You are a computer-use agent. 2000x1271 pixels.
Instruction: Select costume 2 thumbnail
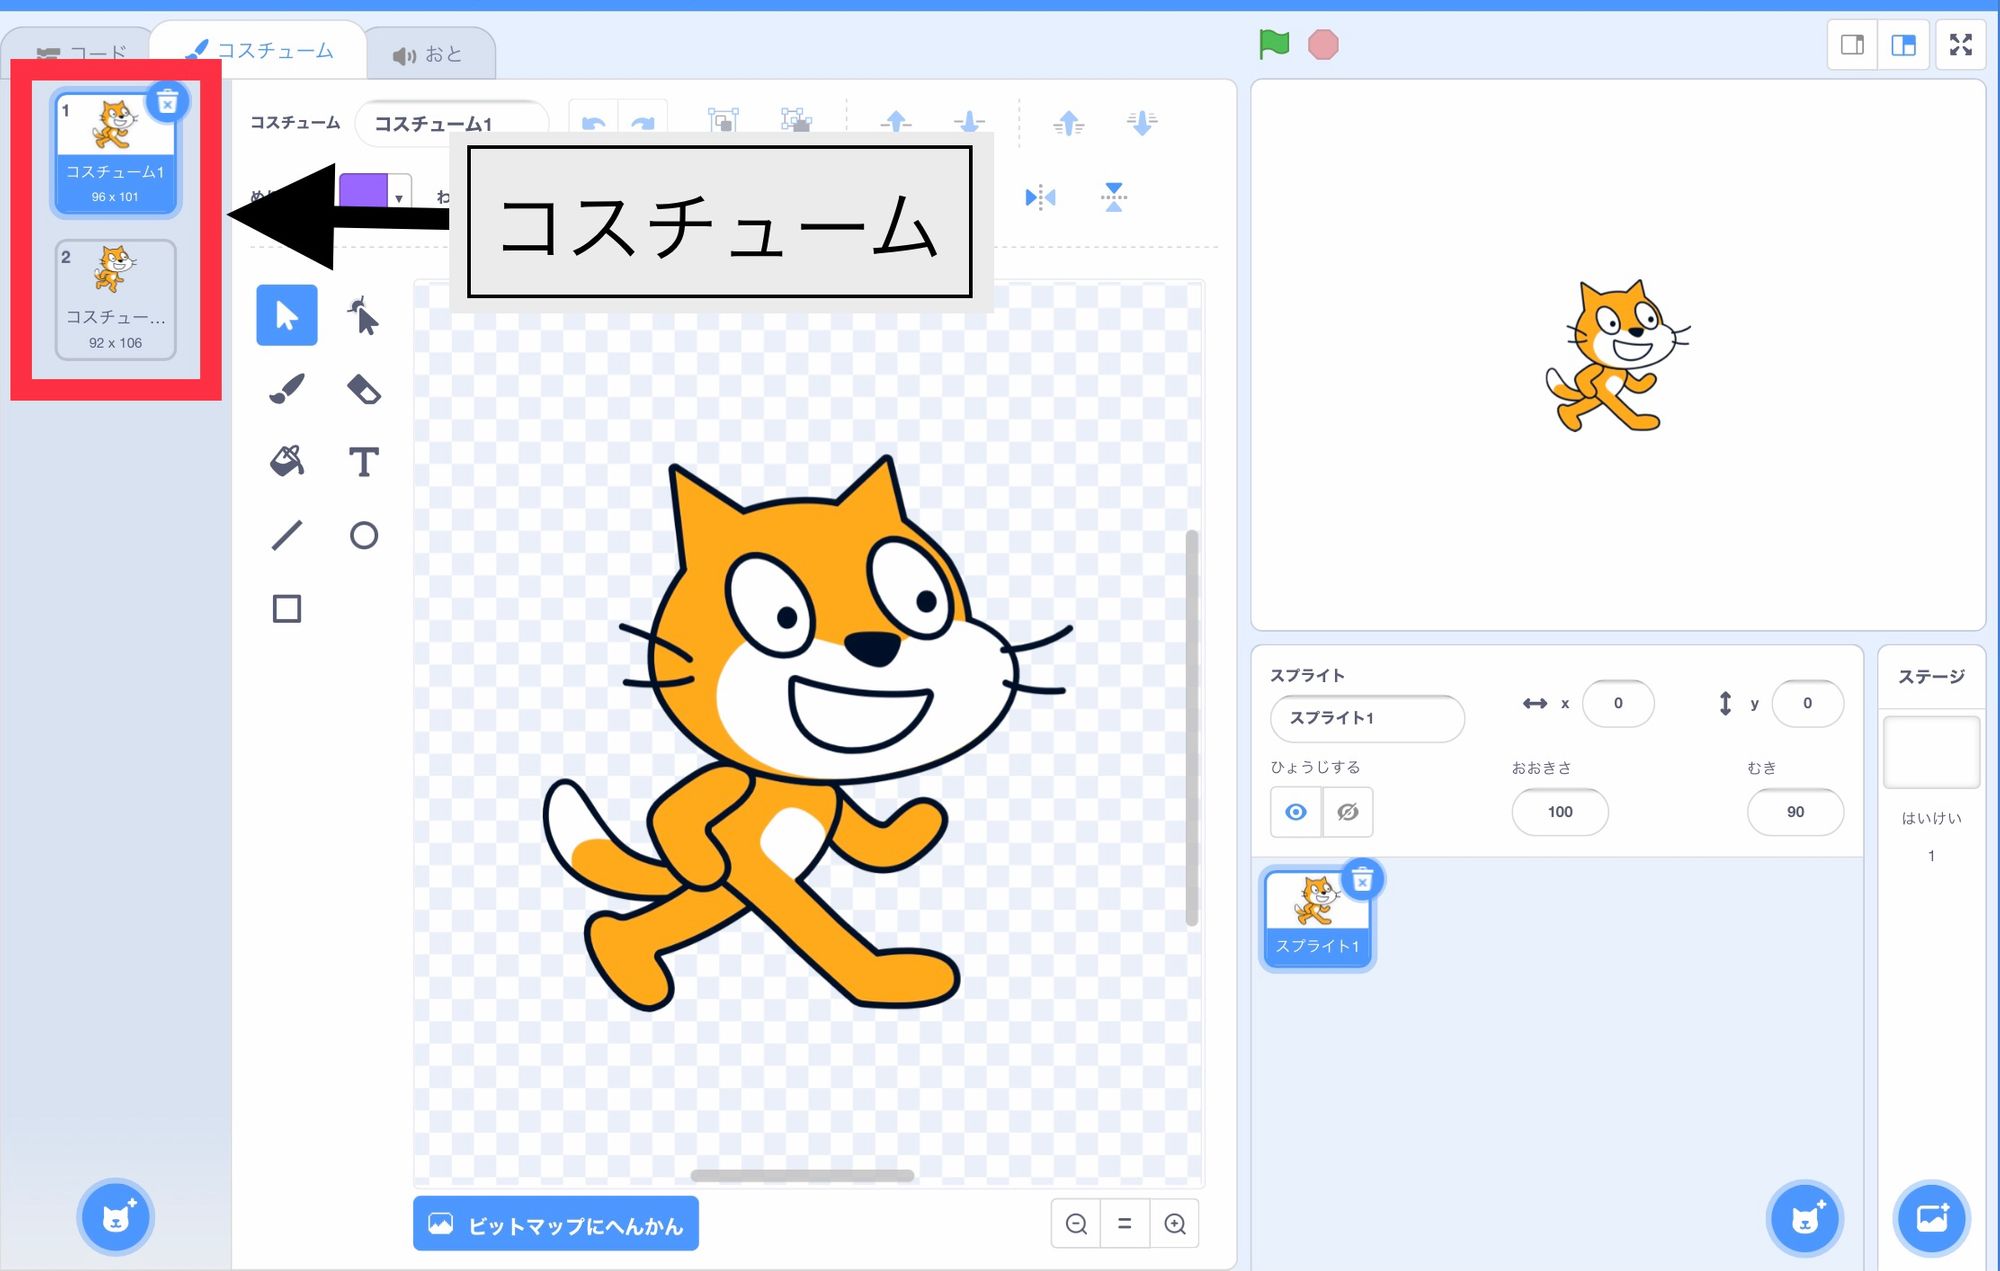(116, 295)
